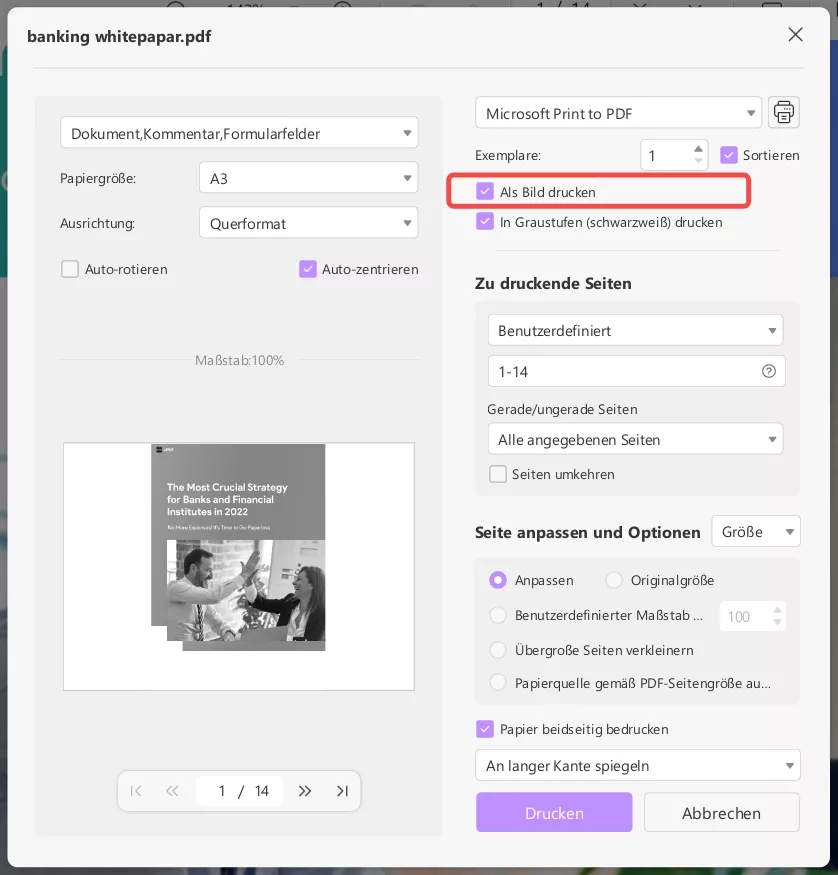Viewport: 838px width, 875px height.
Task: Click the custom scale 100 field
Action: click(x=753, y=616)
